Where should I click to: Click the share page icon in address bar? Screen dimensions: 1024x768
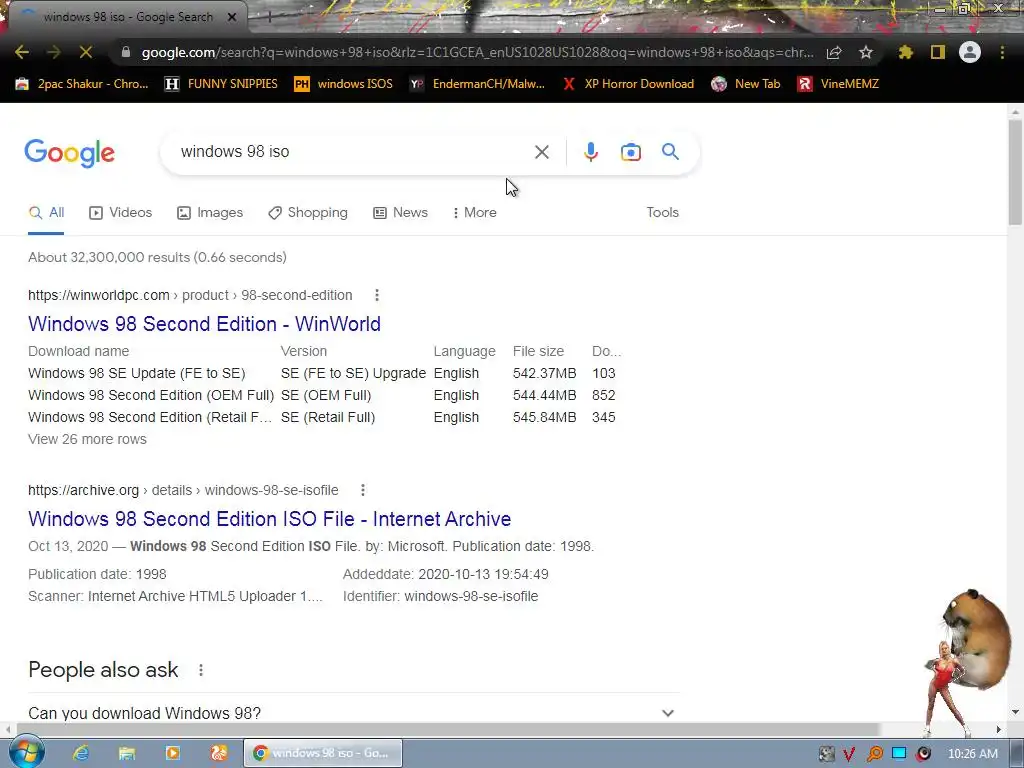pyautogui.click(x=834, y=52)
